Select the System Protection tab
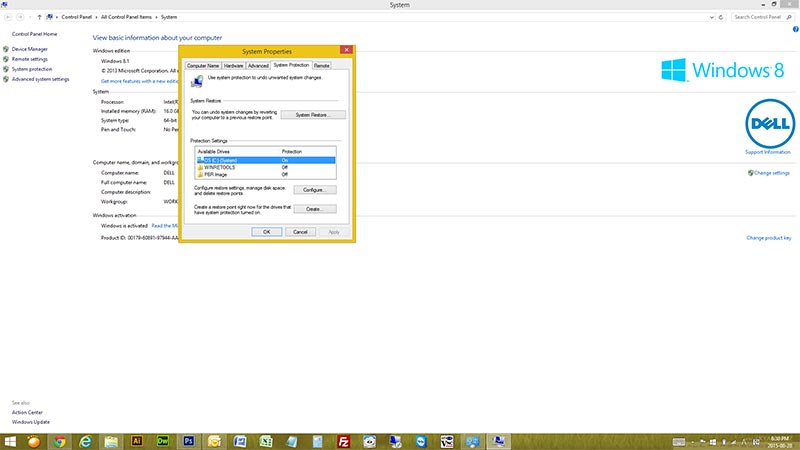 click(x=291, y=65)
